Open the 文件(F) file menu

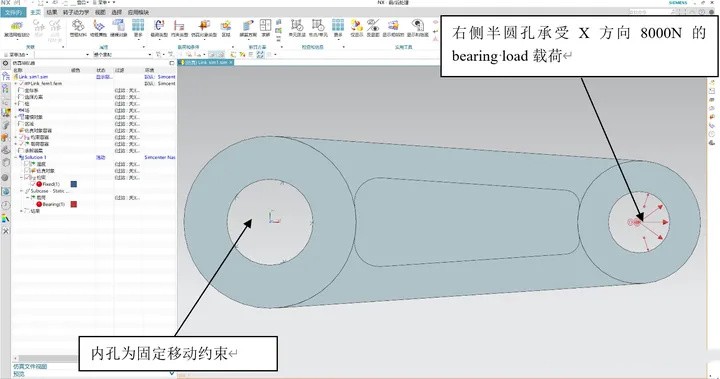click(x=14, y=12)
